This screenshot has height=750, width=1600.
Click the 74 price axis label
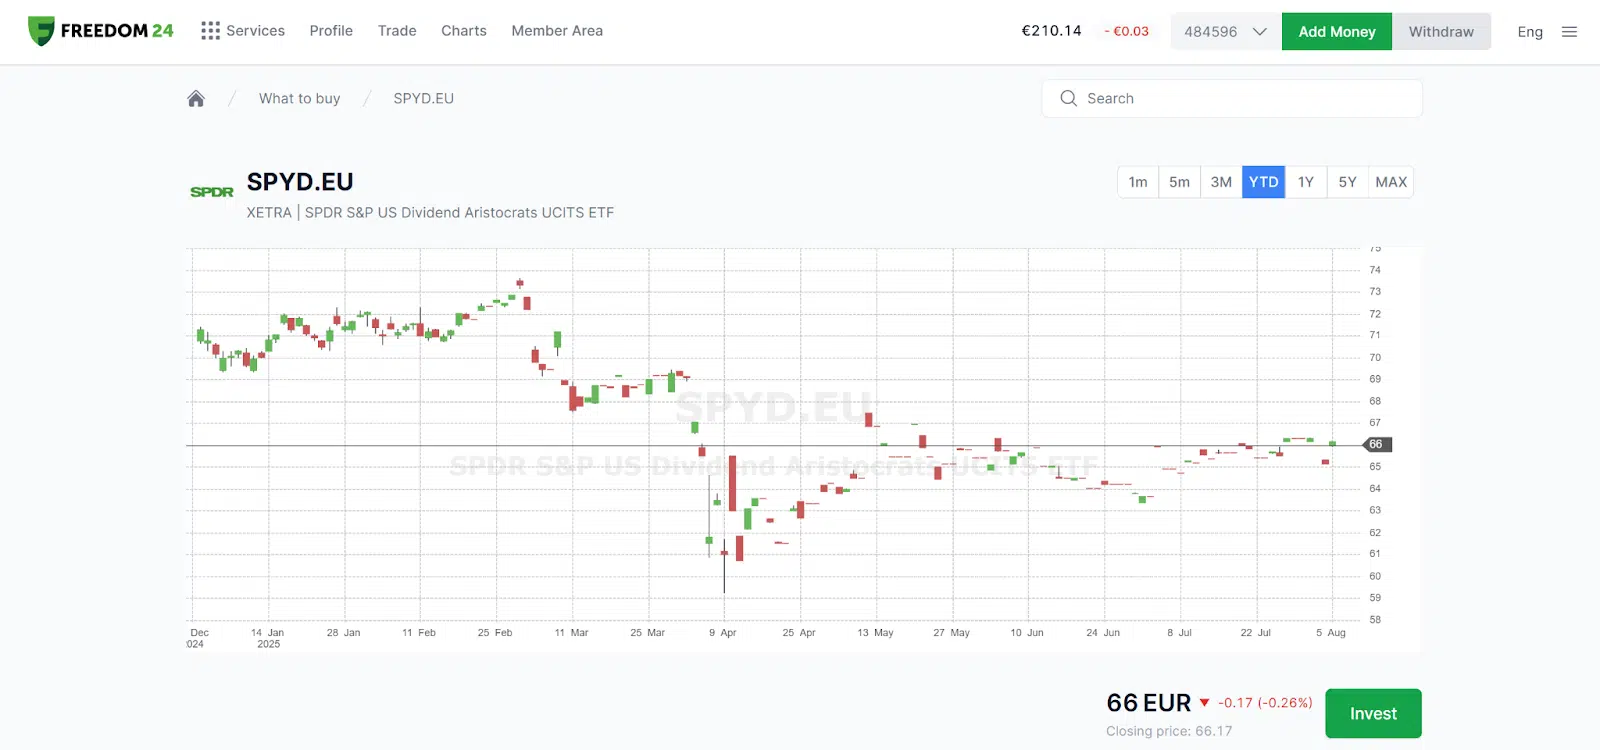(1375, 270)
